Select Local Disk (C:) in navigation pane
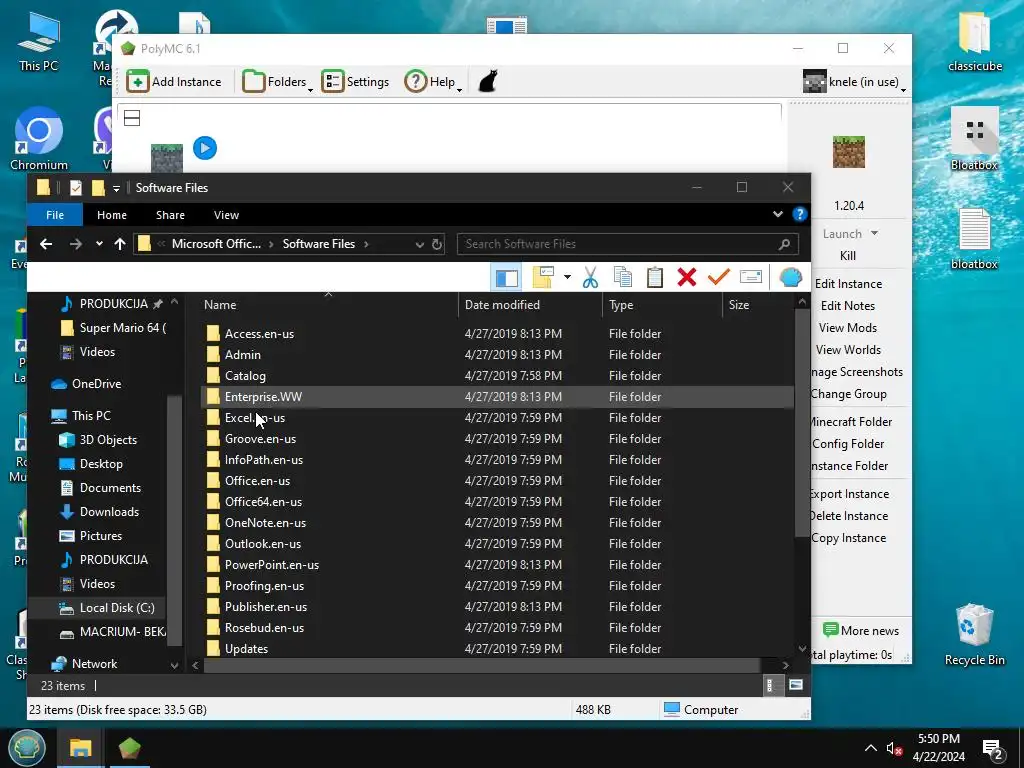The image size is (1024, 768). tap(117, 608)
